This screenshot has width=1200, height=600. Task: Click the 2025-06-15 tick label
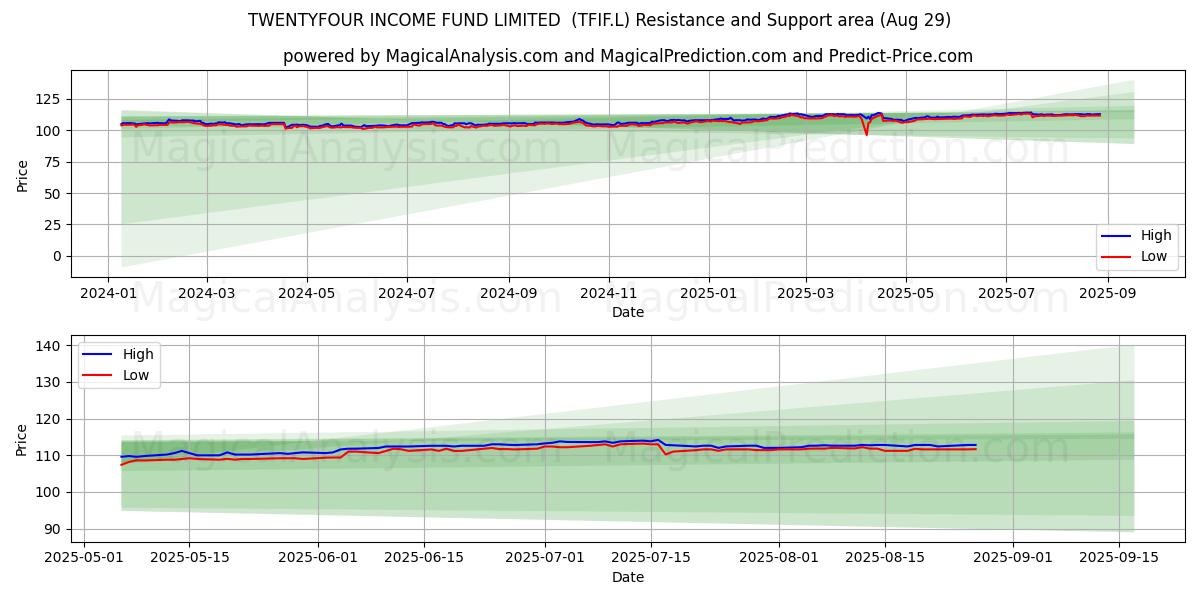pyautogui.click(x=425, y=560)
